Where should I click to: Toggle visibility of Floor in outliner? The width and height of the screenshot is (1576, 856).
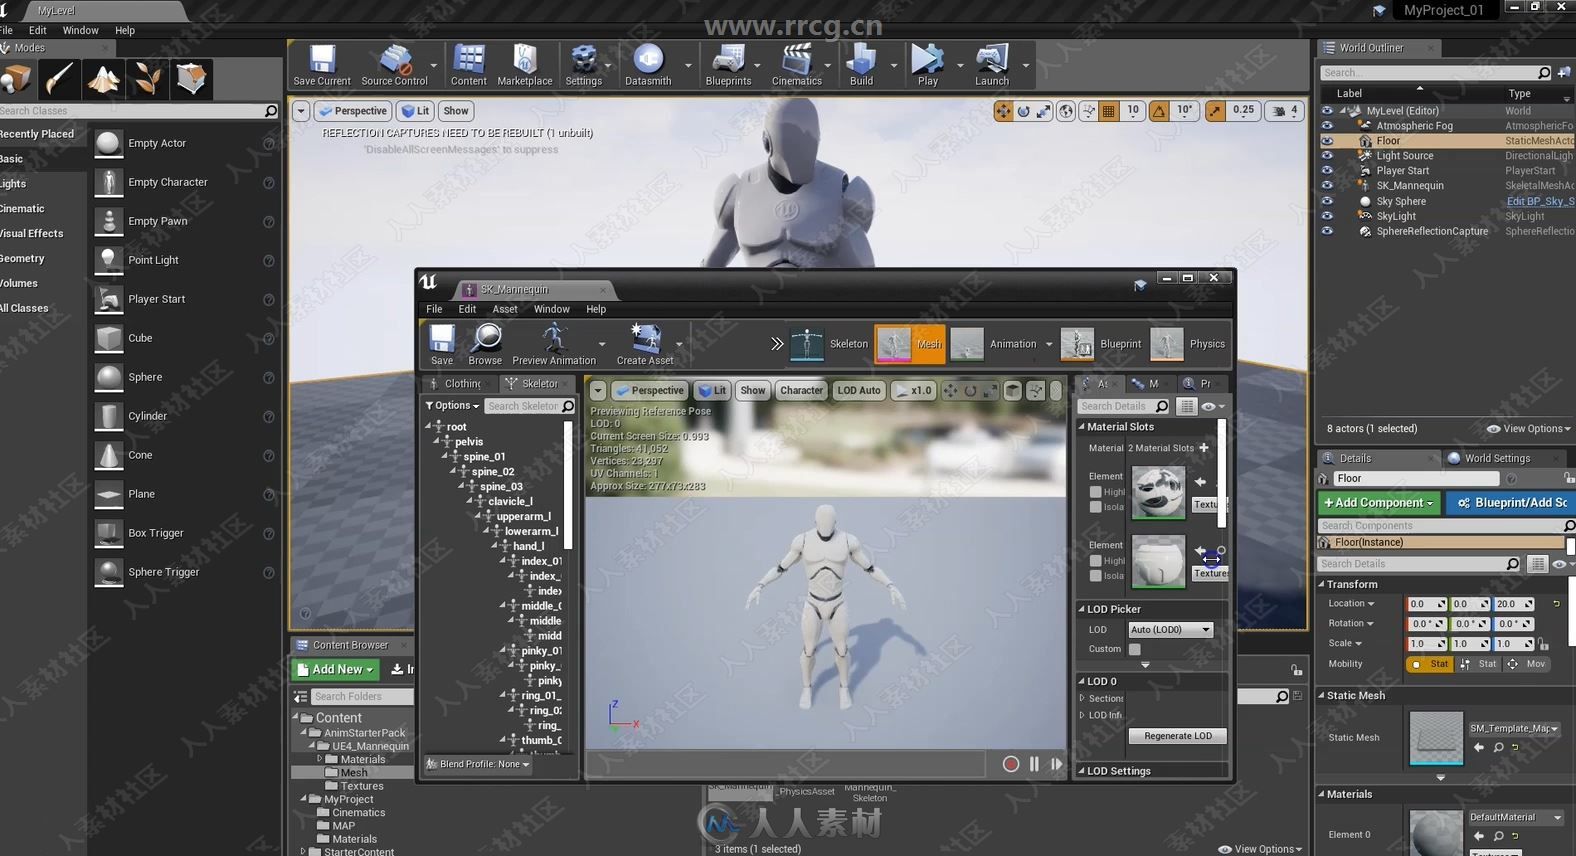point(1327,141)
